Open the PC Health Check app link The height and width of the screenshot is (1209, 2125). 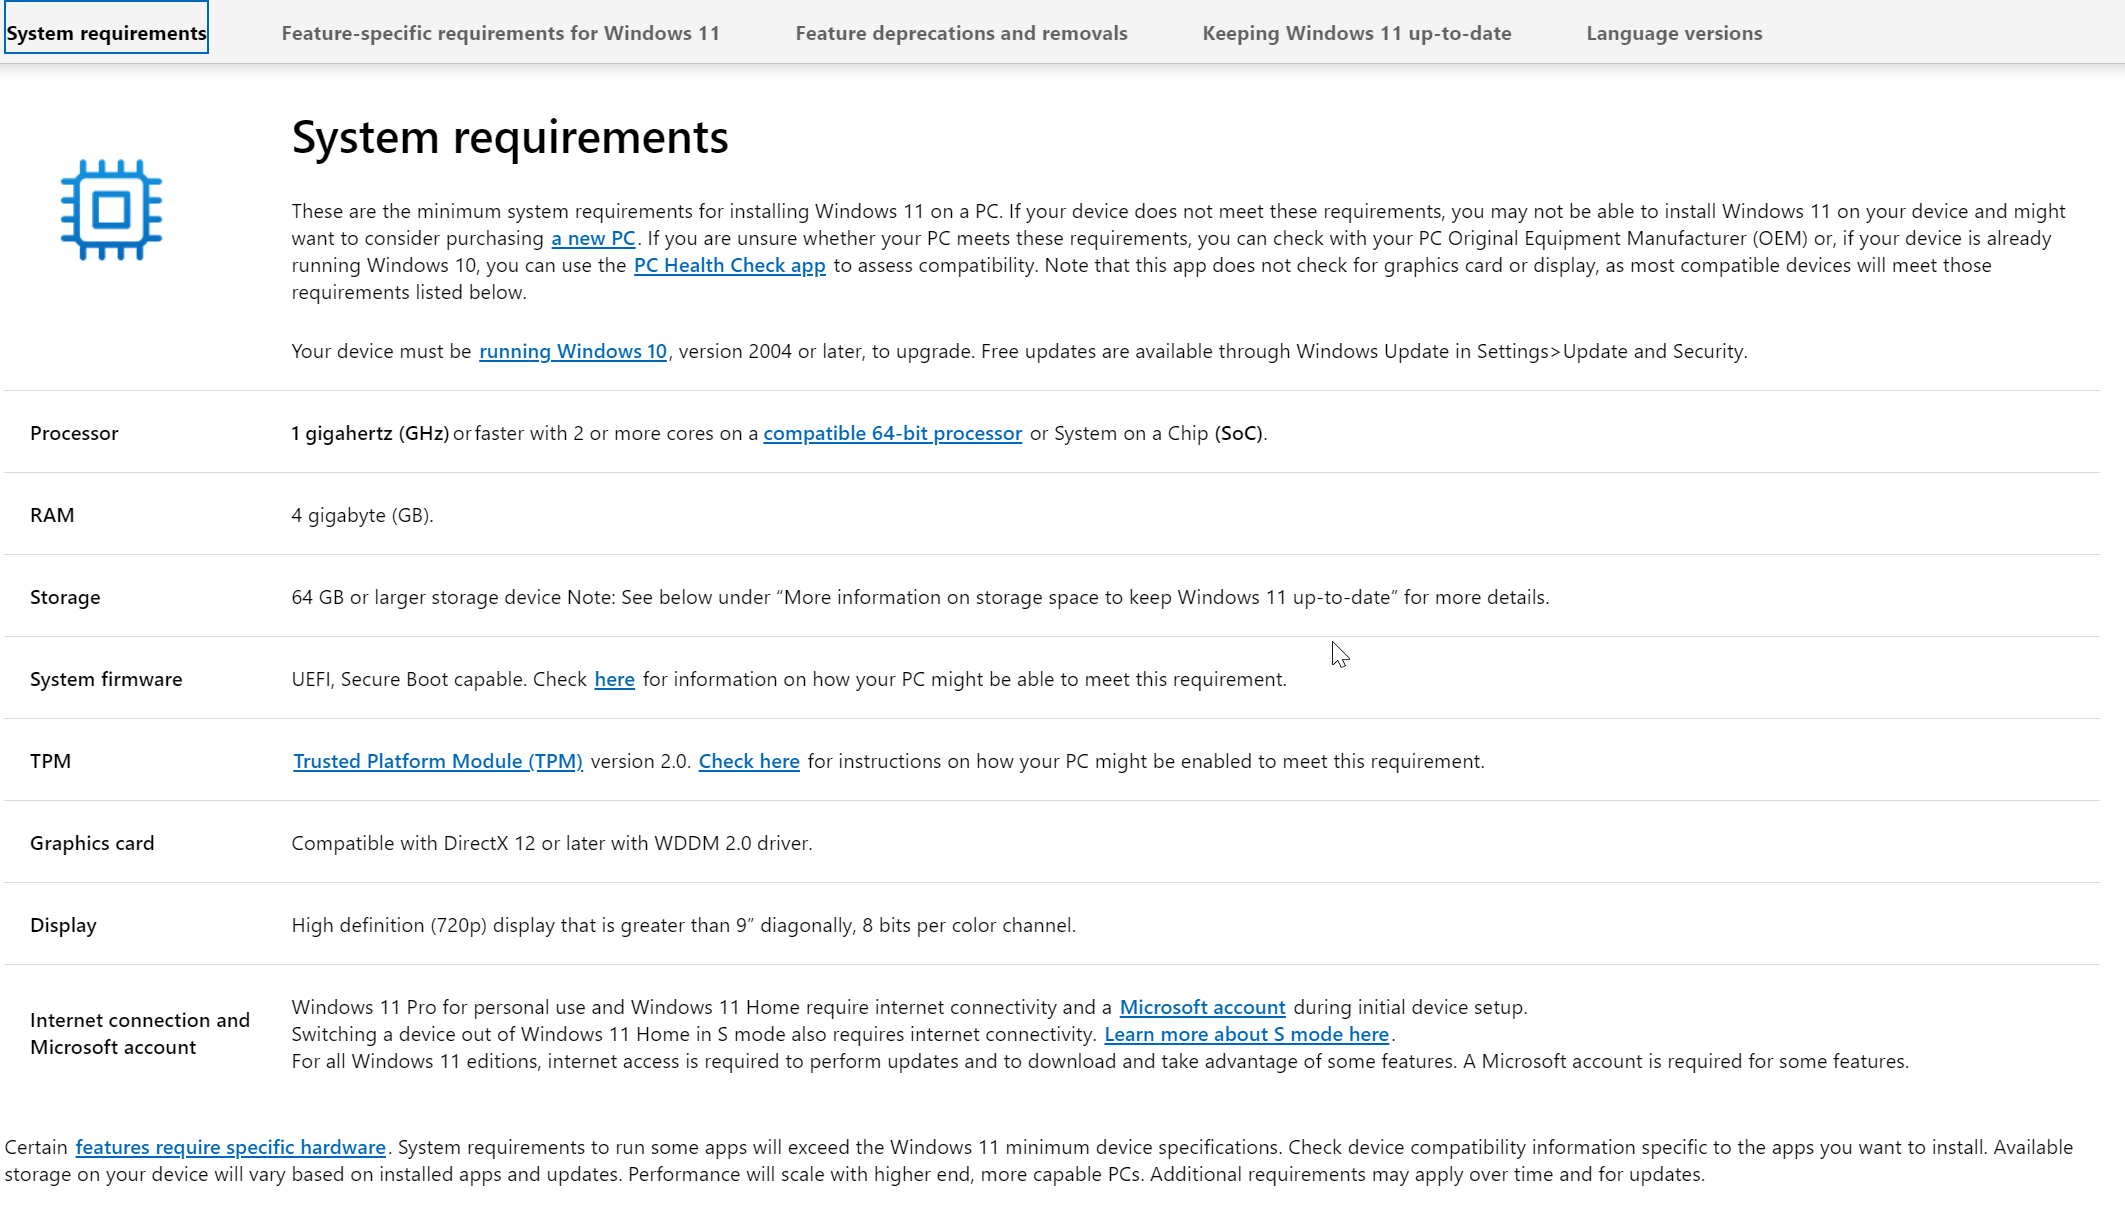click(729, 266)
